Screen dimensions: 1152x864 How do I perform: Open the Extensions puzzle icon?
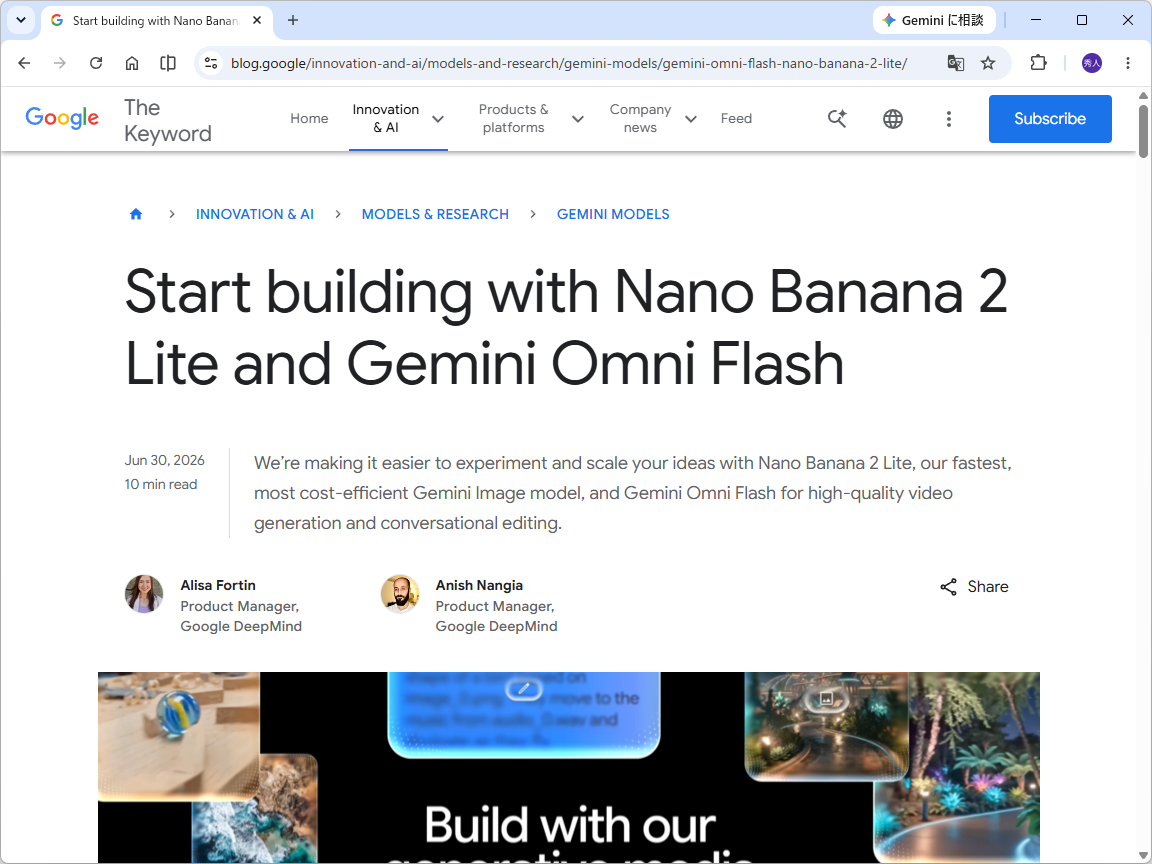click(x=1038, y=63)
